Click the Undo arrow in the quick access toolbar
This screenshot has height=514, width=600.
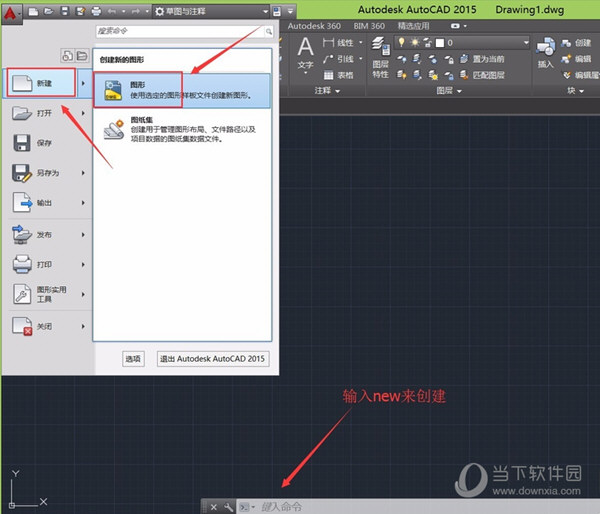(x=112, y=11)
